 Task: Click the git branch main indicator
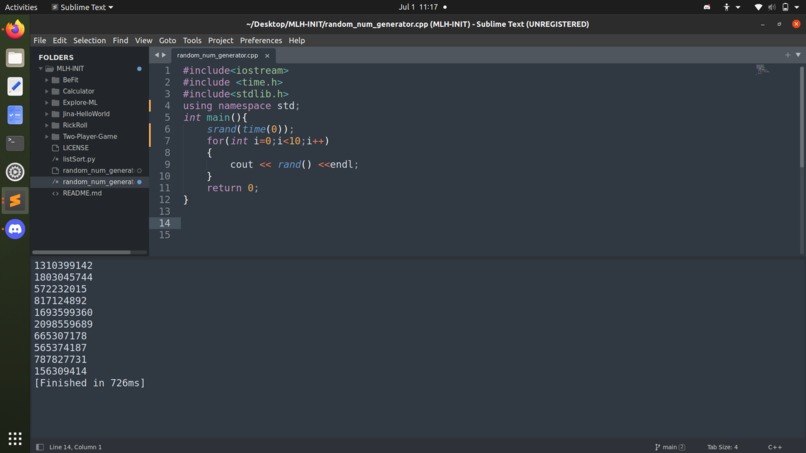pyautogui.click(x=670, y=447)
